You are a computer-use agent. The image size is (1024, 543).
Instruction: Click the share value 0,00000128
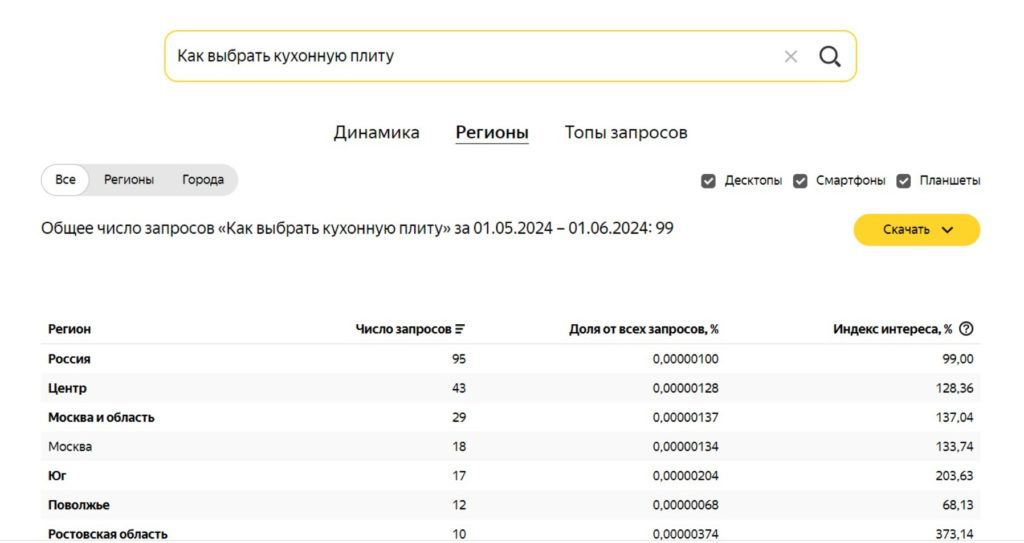685,388
